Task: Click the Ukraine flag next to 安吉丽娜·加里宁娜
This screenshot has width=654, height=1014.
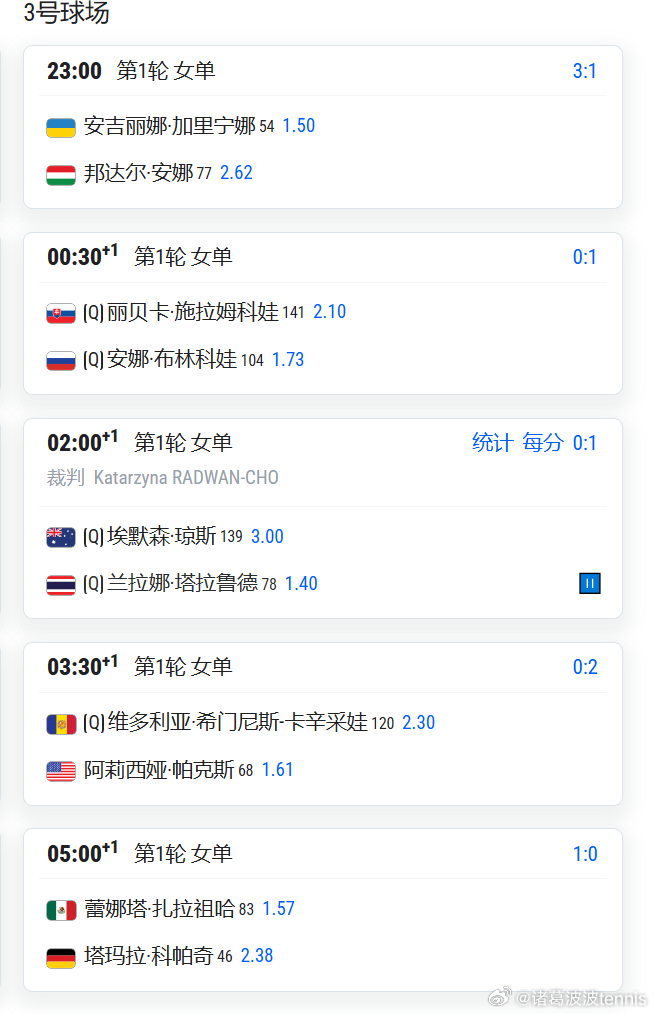Action: [61, 127]
